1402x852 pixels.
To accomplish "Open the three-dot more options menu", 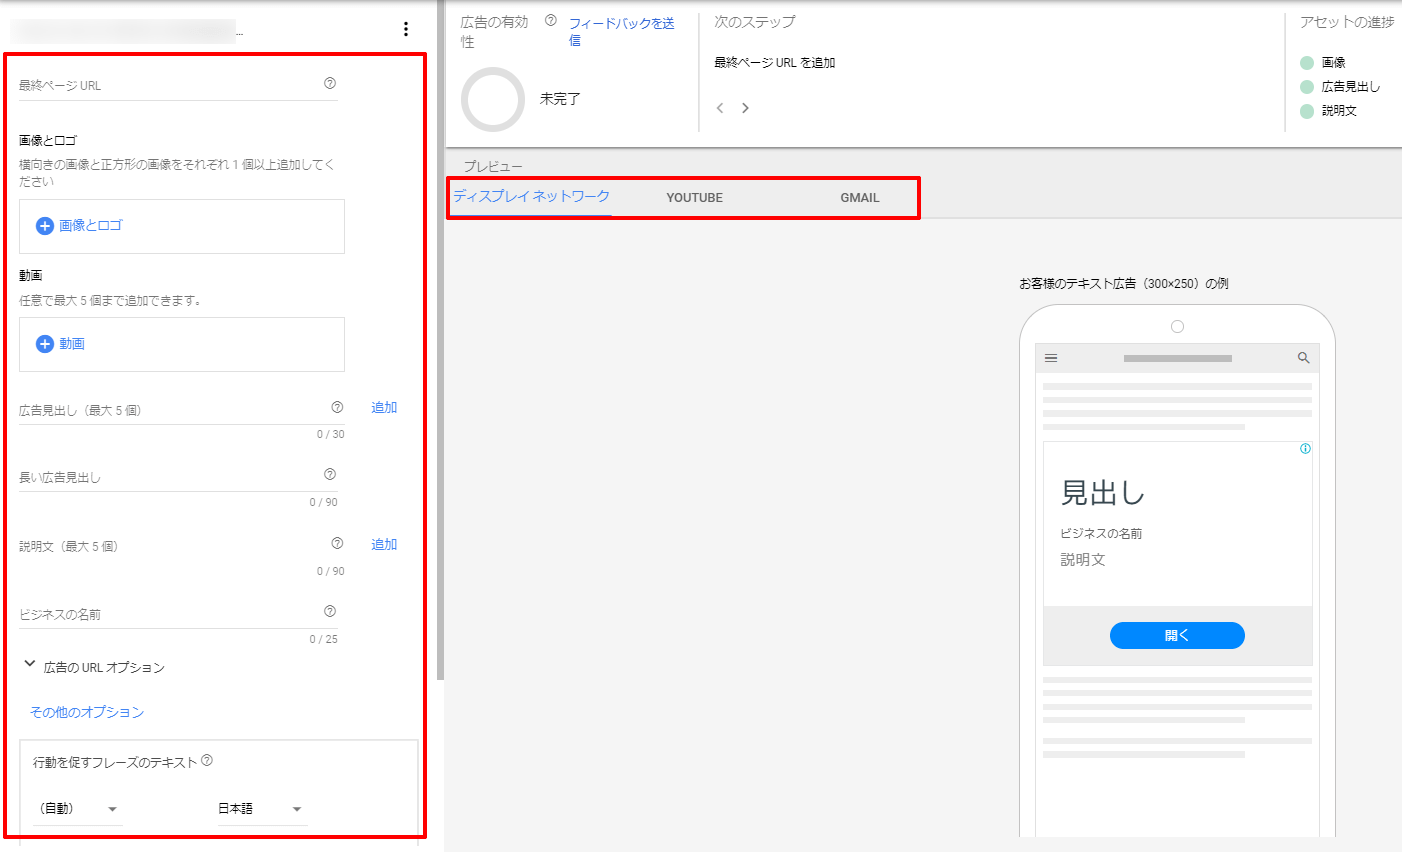I will click(x=406, y=29).
